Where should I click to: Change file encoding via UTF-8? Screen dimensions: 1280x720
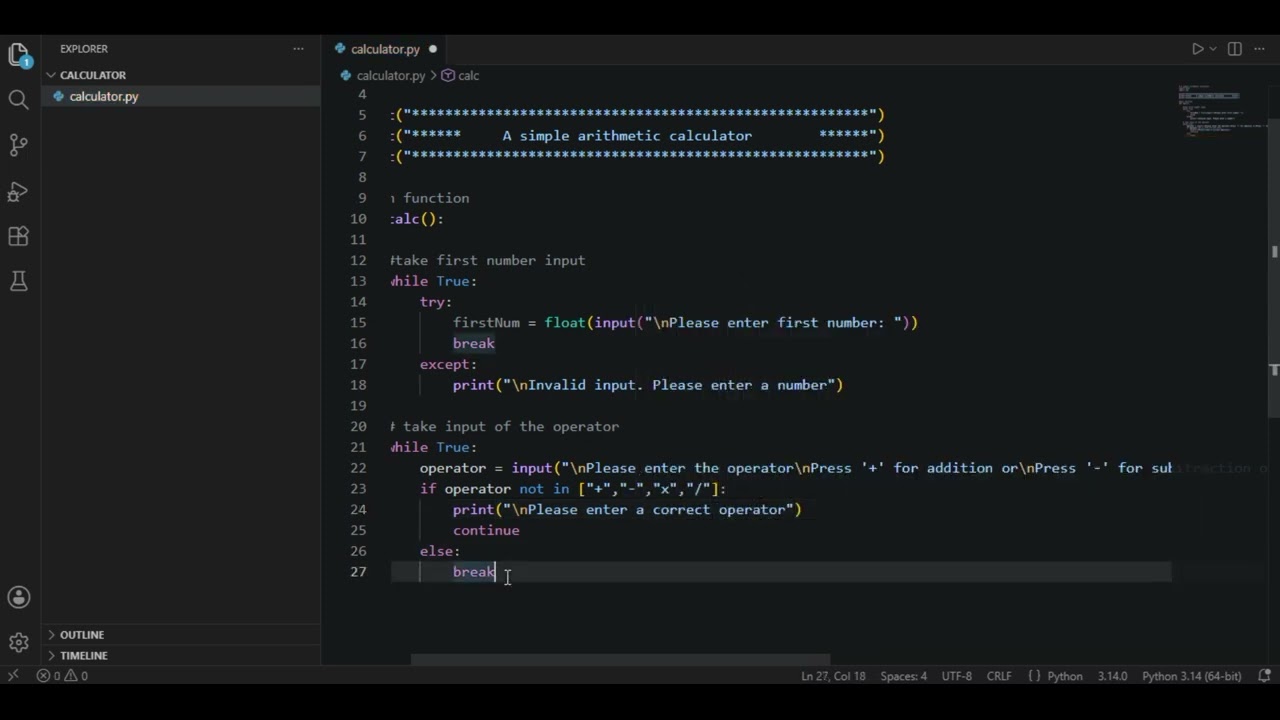[x=956, y=676]
